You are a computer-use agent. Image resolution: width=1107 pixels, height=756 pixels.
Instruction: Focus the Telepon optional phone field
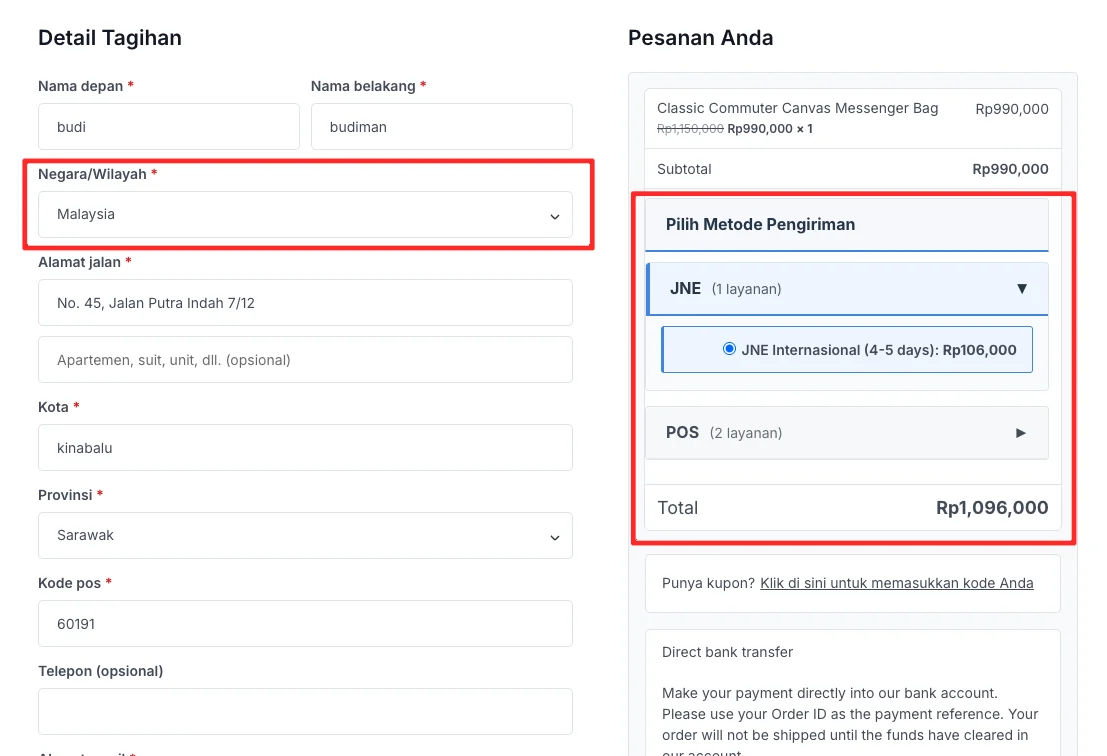(x=305, y=710)
